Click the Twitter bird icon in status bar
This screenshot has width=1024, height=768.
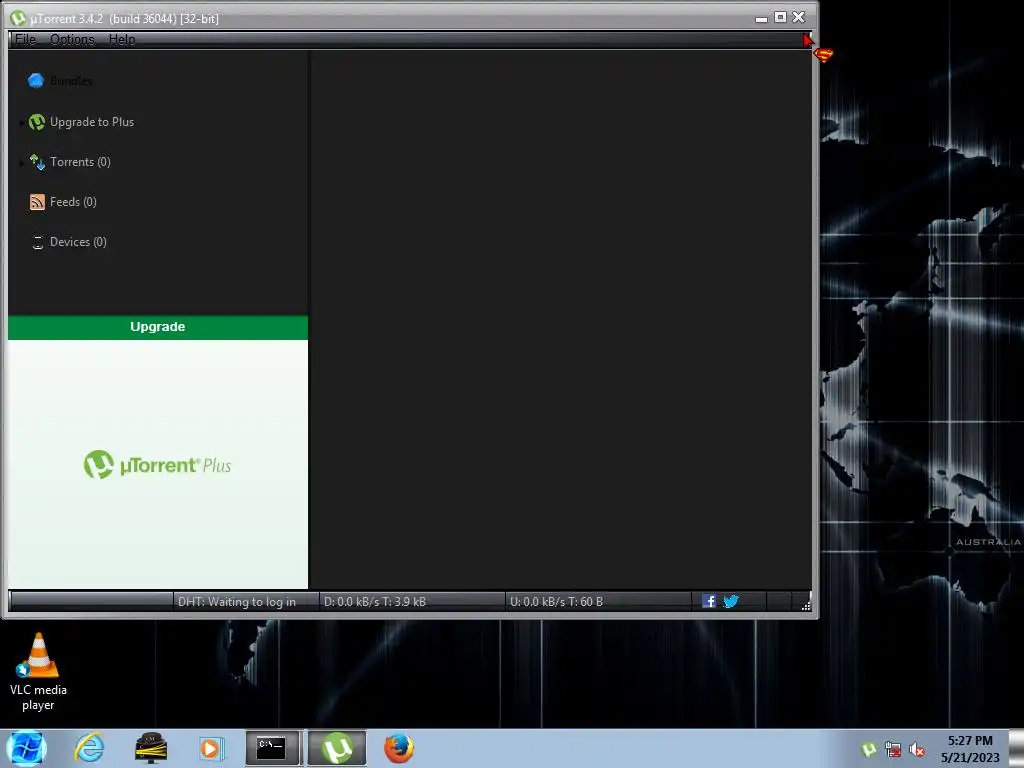point(731,601)
